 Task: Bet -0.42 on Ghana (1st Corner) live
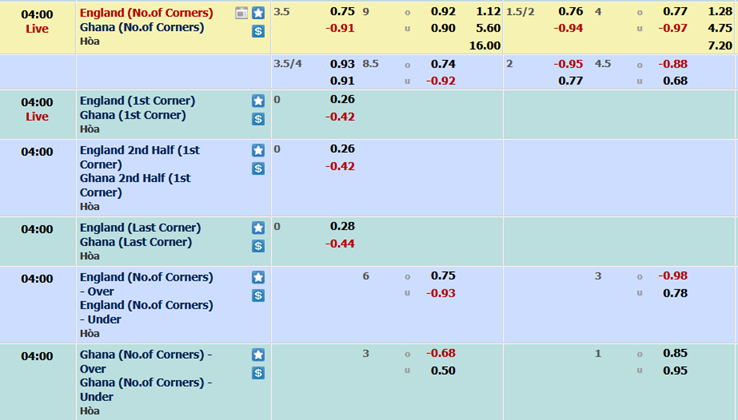[x=340, y=117]
